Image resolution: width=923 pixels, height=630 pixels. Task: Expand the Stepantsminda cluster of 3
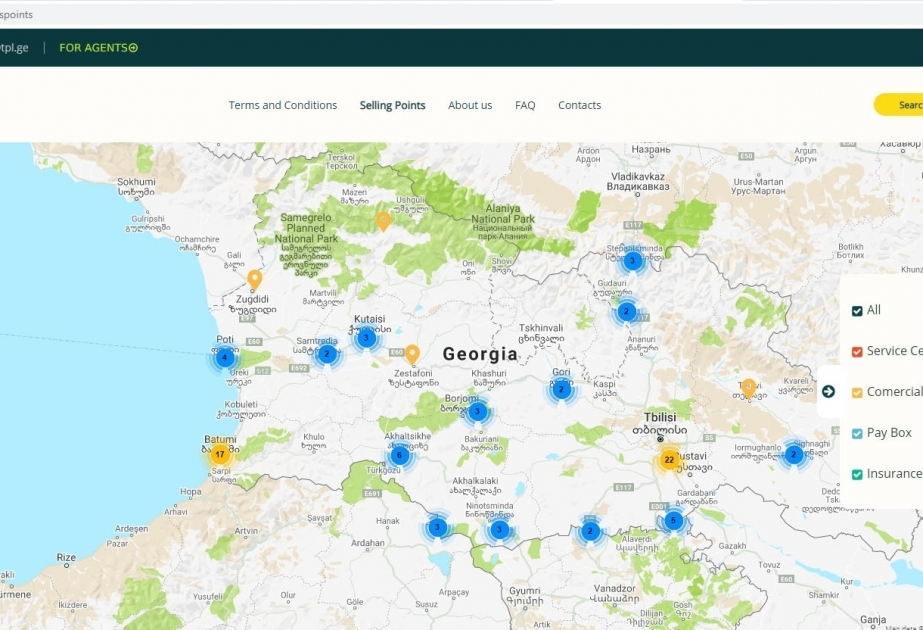coord(632,260)
